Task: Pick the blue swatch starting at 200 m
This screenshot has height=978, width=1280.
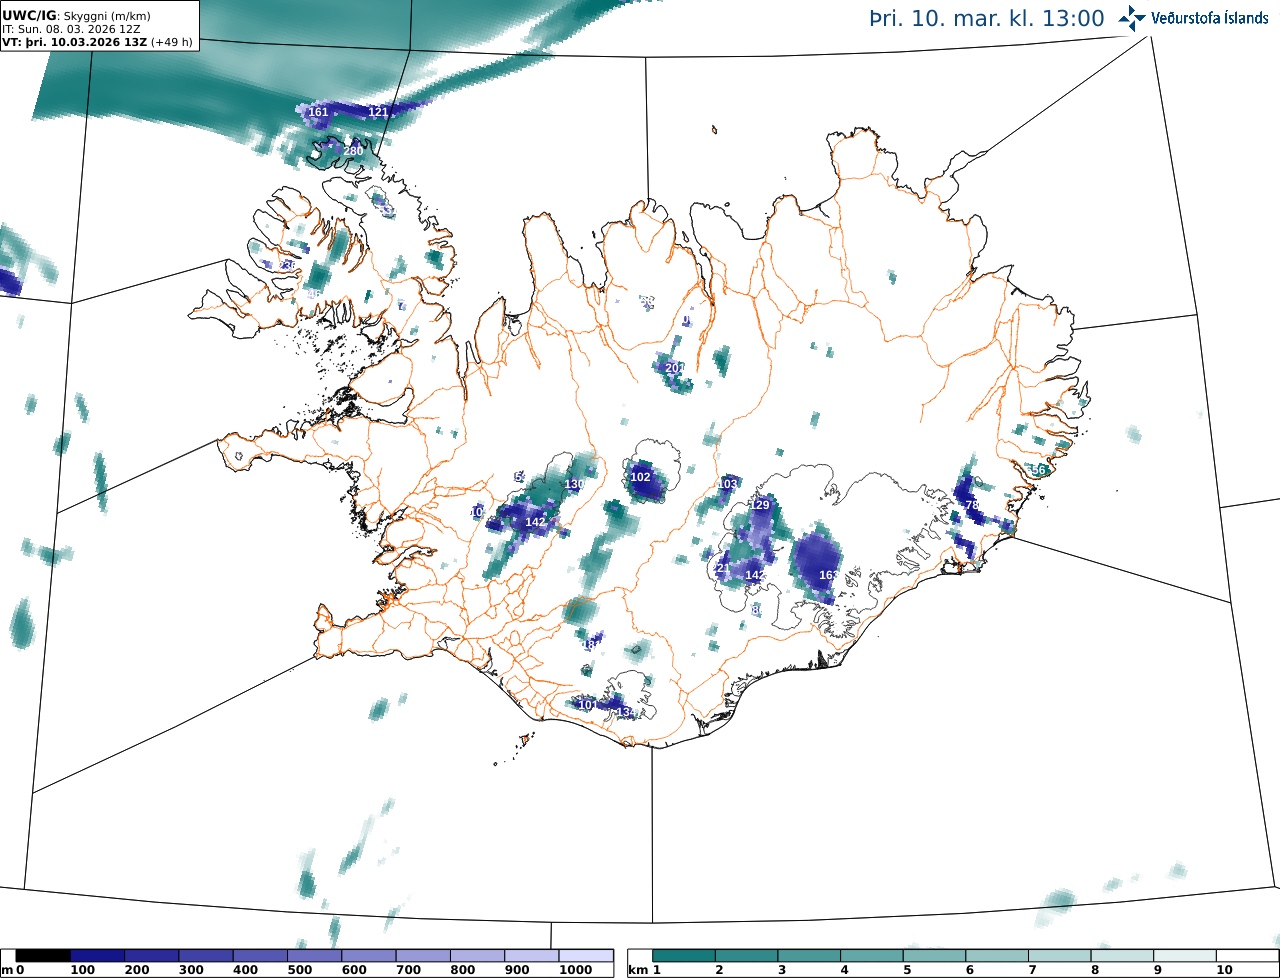Action: (x=151, y=956)
